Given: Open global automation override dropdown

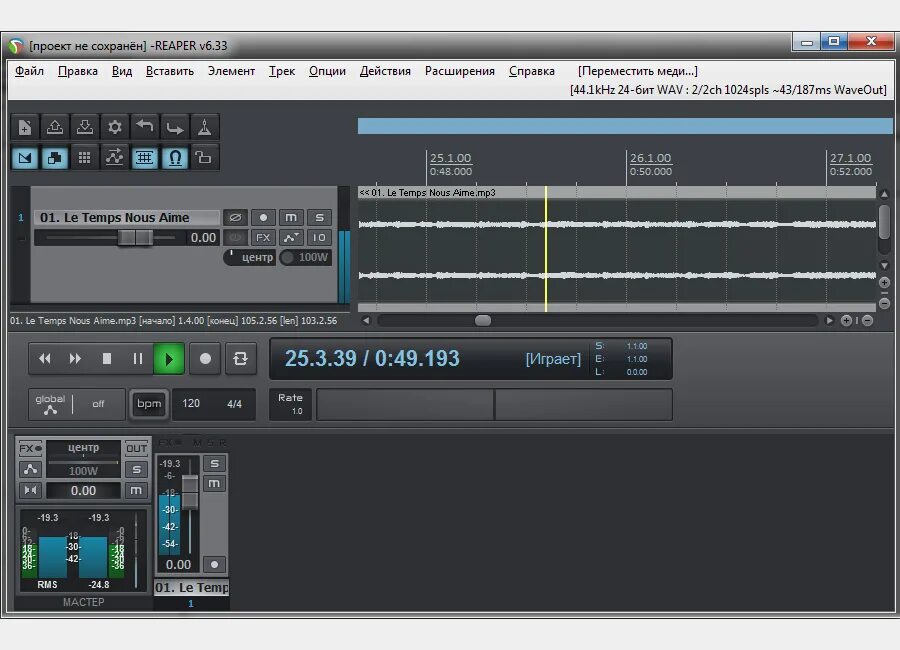Looking at the screenshot, I should click(x=77, y=404).
